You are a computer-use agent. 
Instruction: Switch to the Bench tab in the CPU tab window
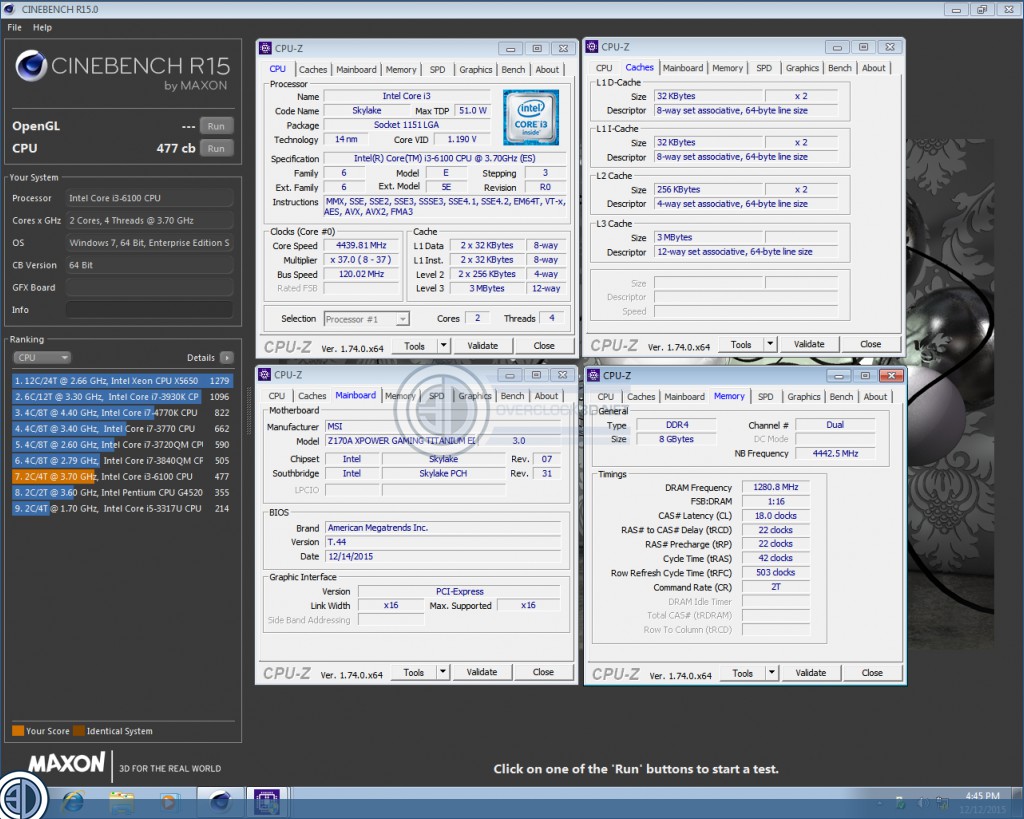click(513, 69)
